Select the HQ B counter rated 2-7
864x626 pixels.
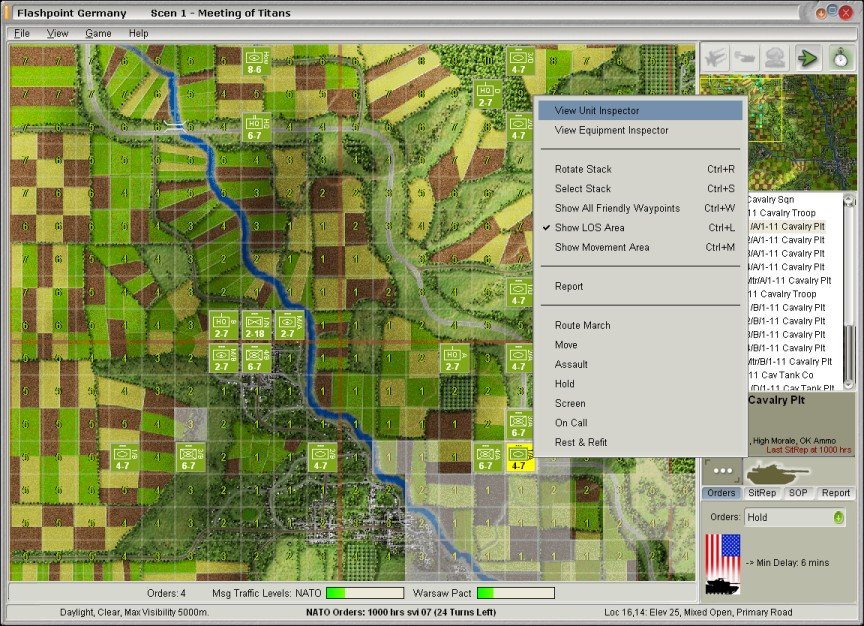(x=223, y=326)
